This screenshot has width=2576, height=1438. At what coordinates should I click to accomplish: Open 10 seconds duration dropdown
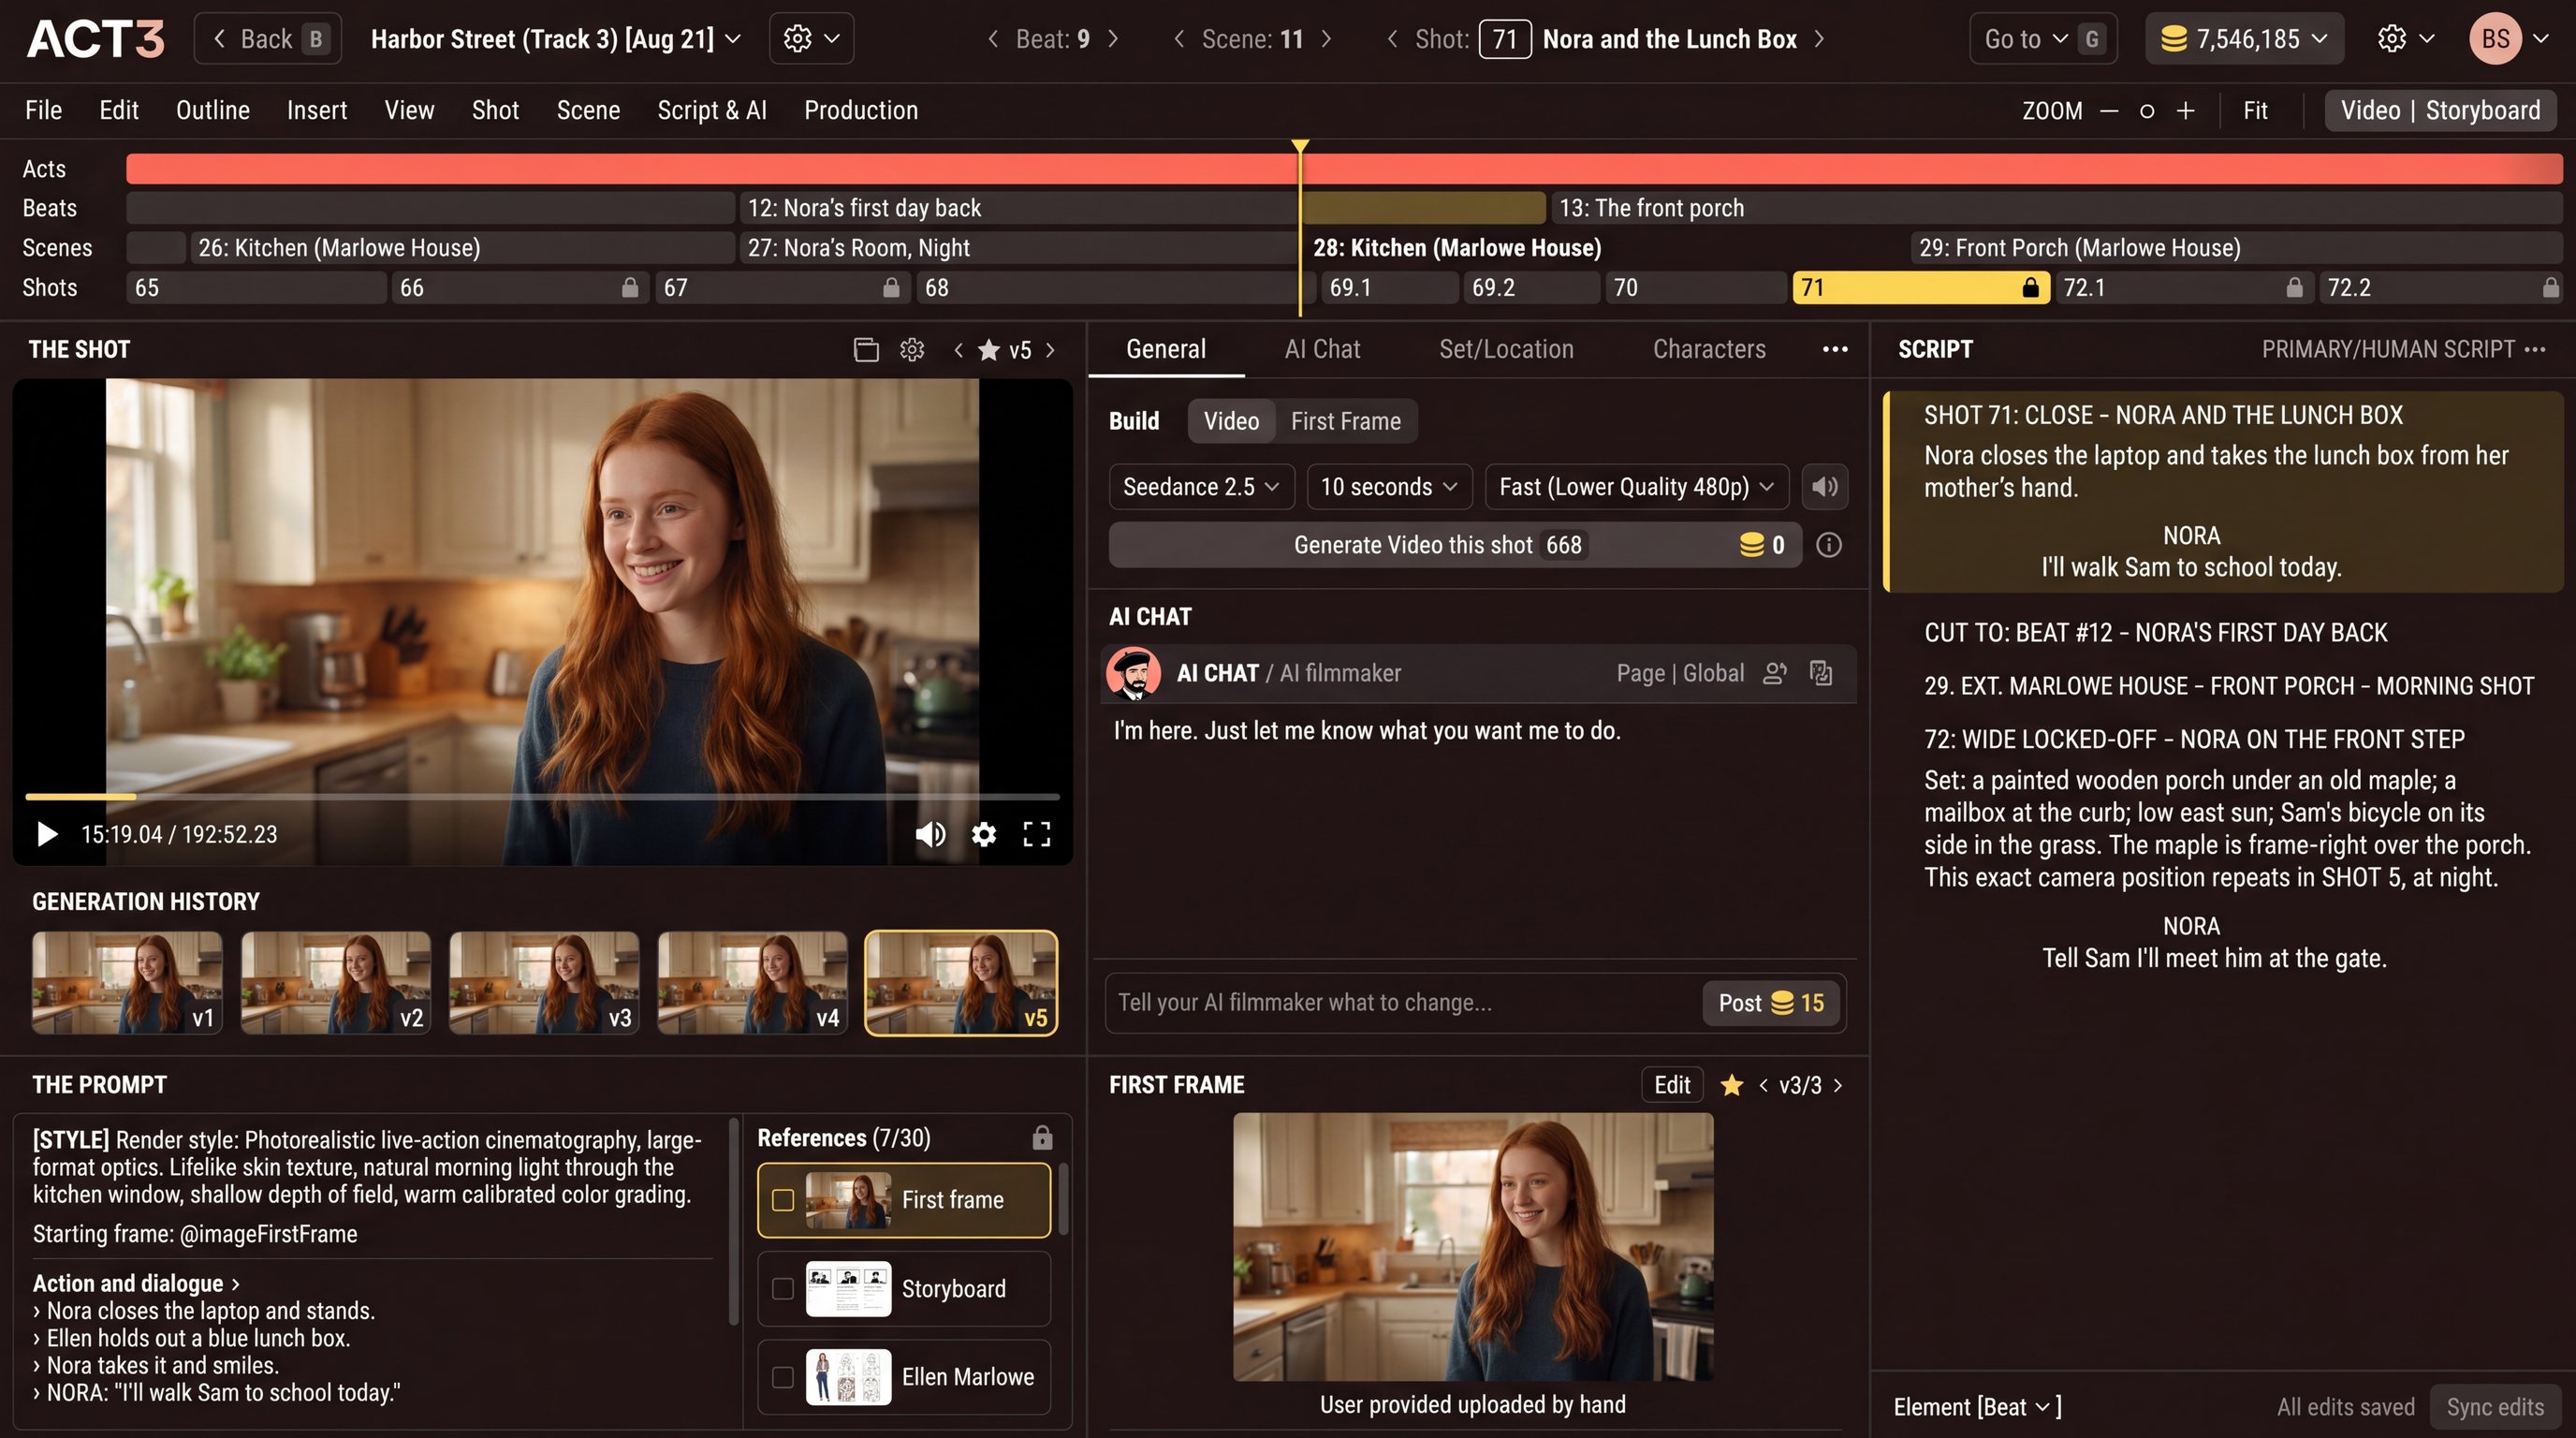(x=1389, y=487)
